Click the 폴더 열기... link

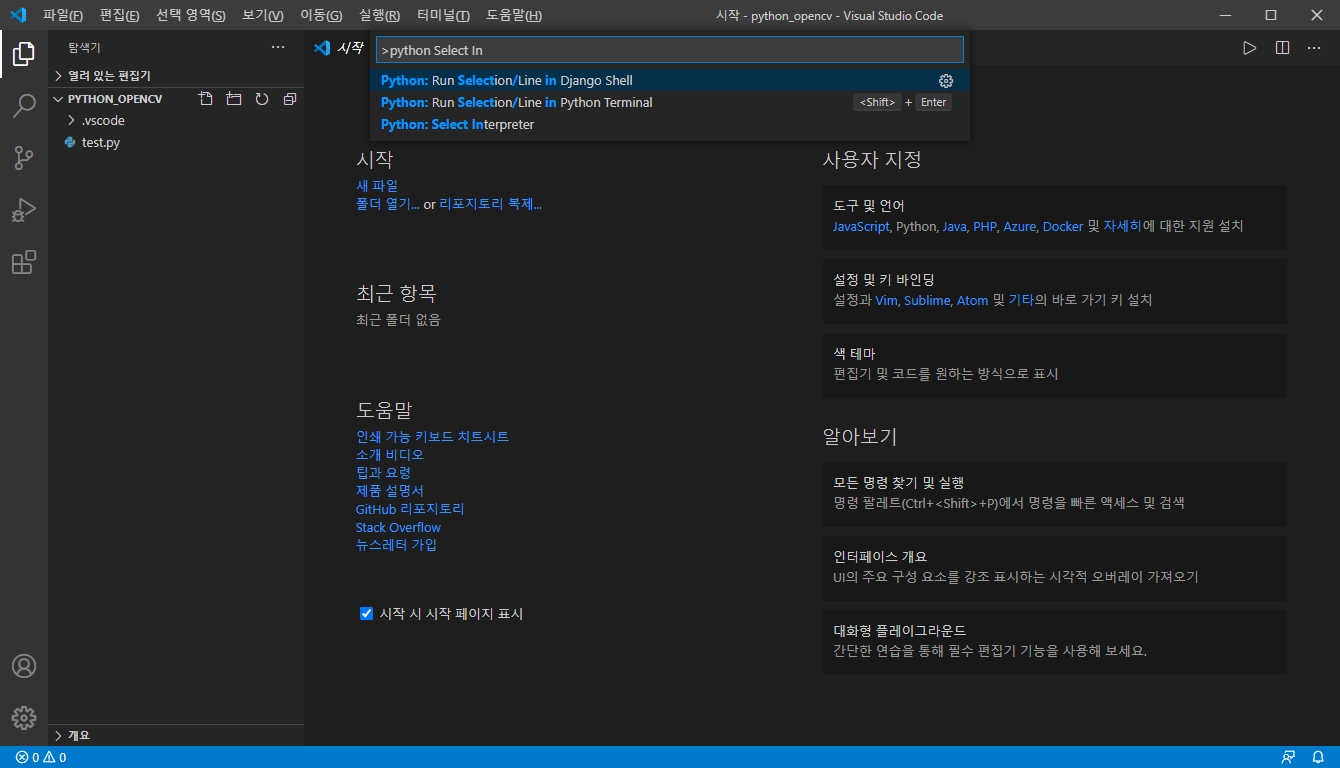[x=388, y=204]
